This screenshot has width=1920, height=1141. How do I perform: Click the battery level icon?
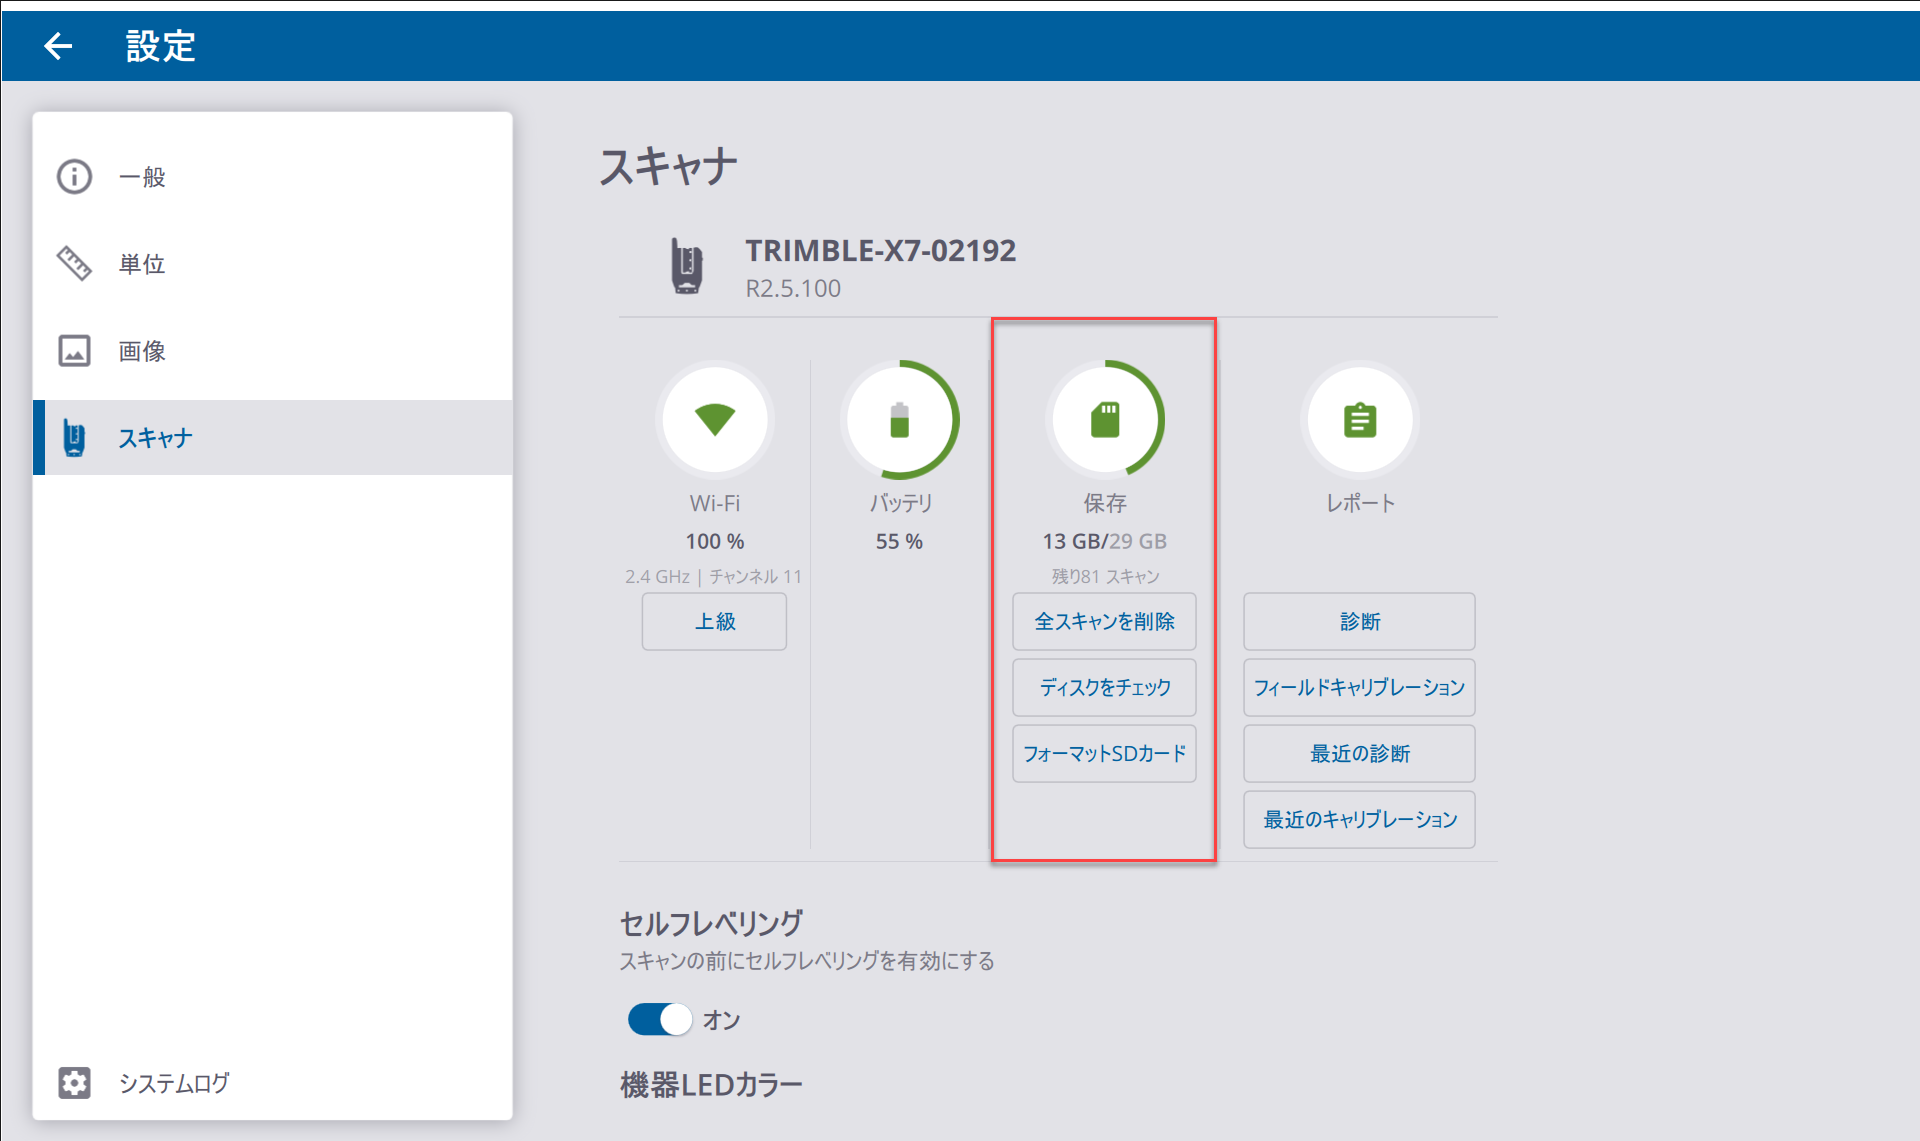point(899,420)
